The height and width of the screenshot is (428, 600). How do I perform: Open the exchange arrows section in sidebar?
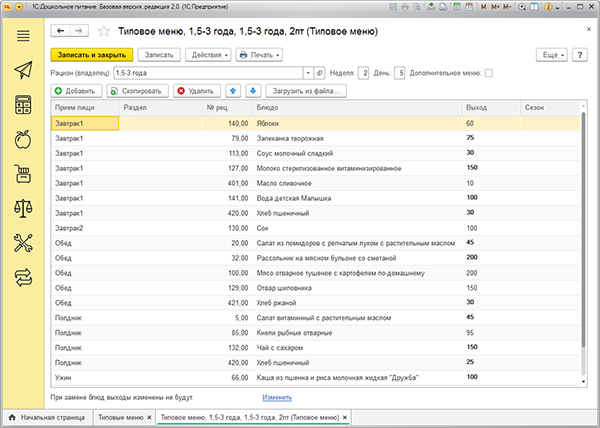coord(23,277)
